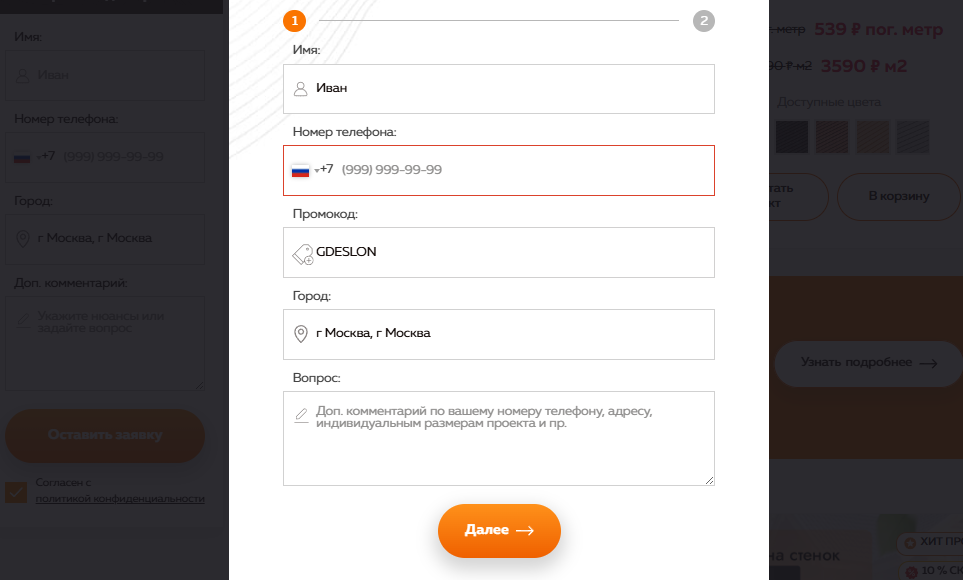Viewport: 963px width, 580px height.
Task: Select the rightmost gray striped color swatch
Action: pos(912,137)
